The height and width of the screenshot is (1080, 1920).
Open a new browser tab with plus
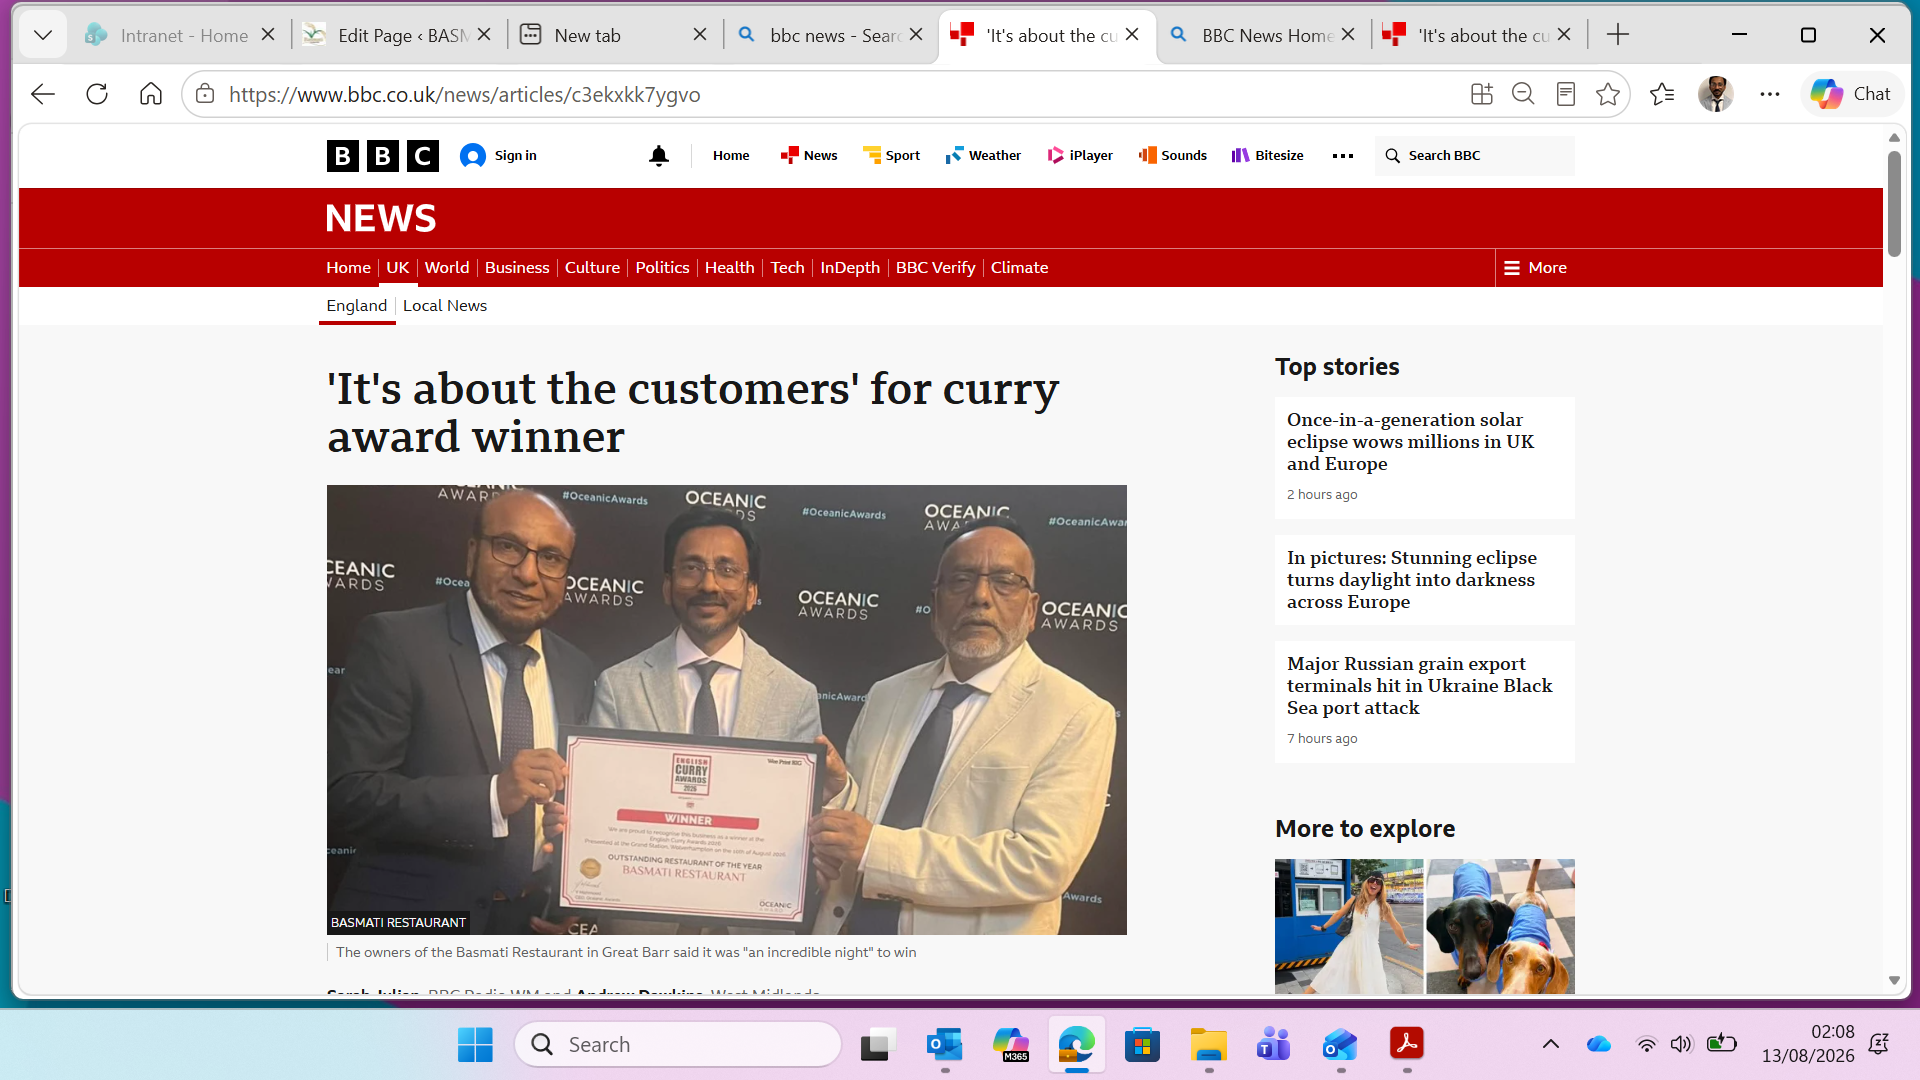(1618, 35)
